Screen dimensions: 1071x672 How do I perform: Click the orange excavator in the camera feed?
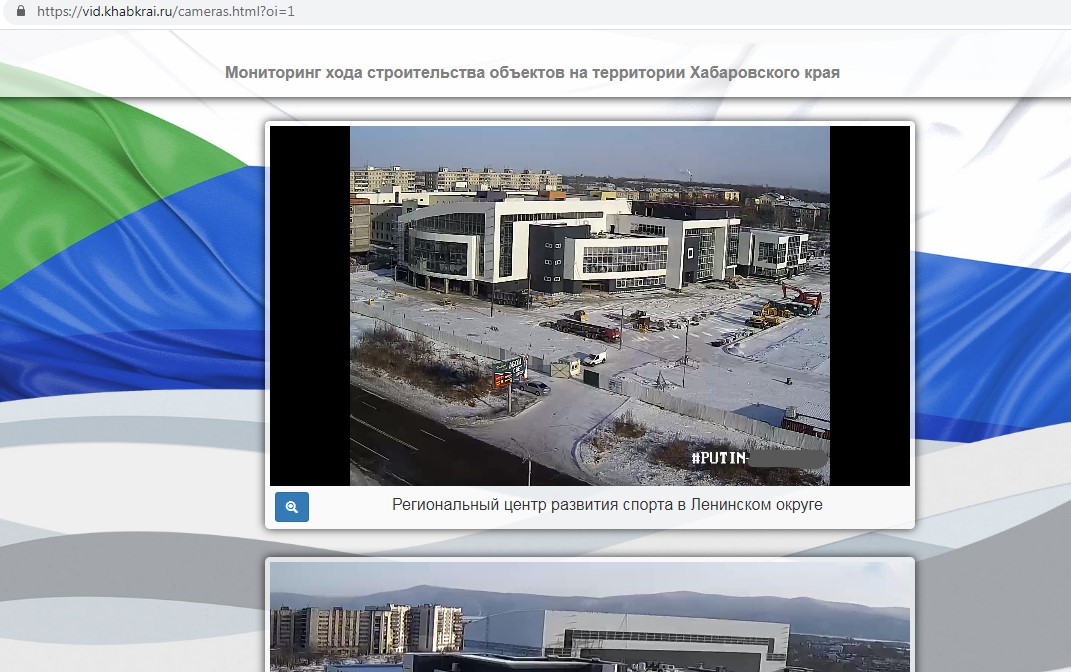point(800,295)
